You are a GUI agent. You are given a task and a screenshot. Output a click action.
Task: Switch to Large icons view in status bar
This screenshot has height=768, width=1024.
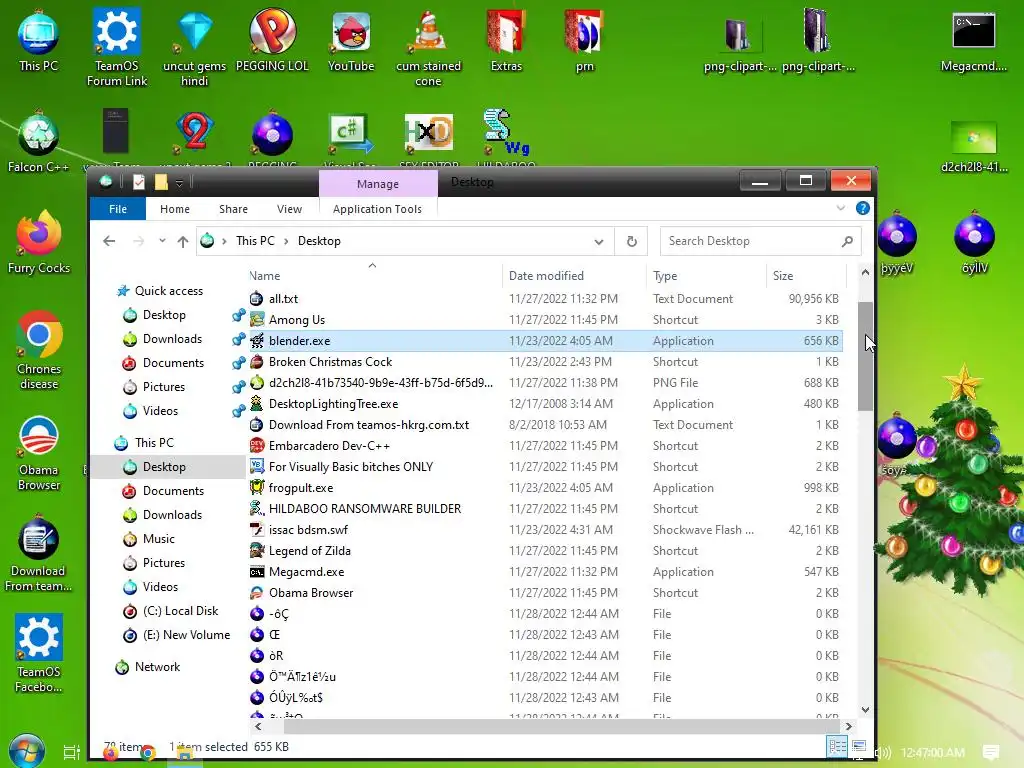coord(859,746)
